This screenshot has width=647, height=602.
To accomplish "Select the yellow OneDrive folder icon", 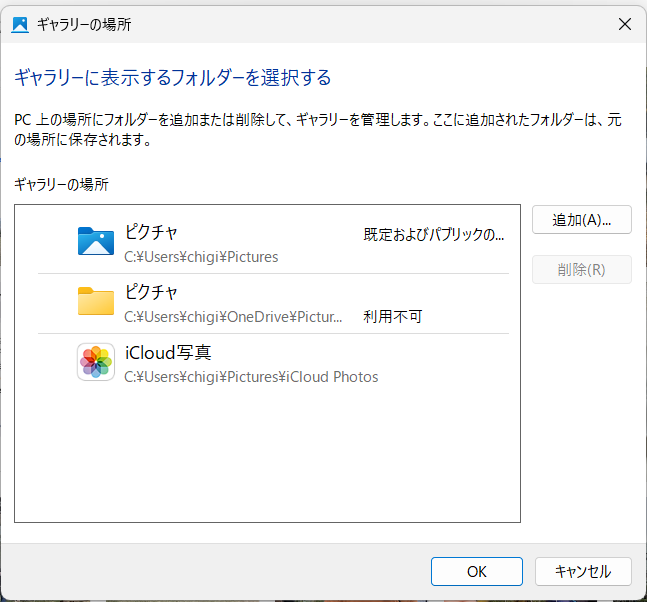I will point(96,301).
